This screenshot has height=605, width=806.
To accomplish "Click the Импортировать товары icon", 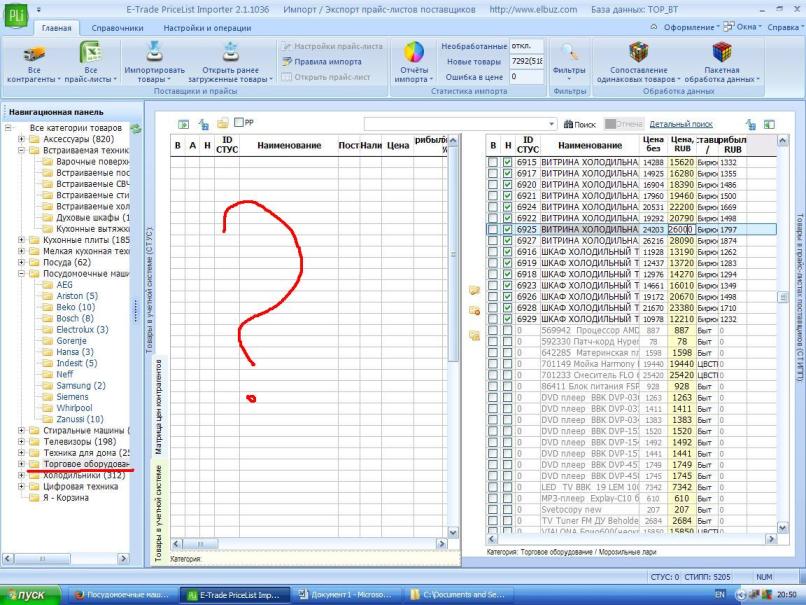I will 154,52.
